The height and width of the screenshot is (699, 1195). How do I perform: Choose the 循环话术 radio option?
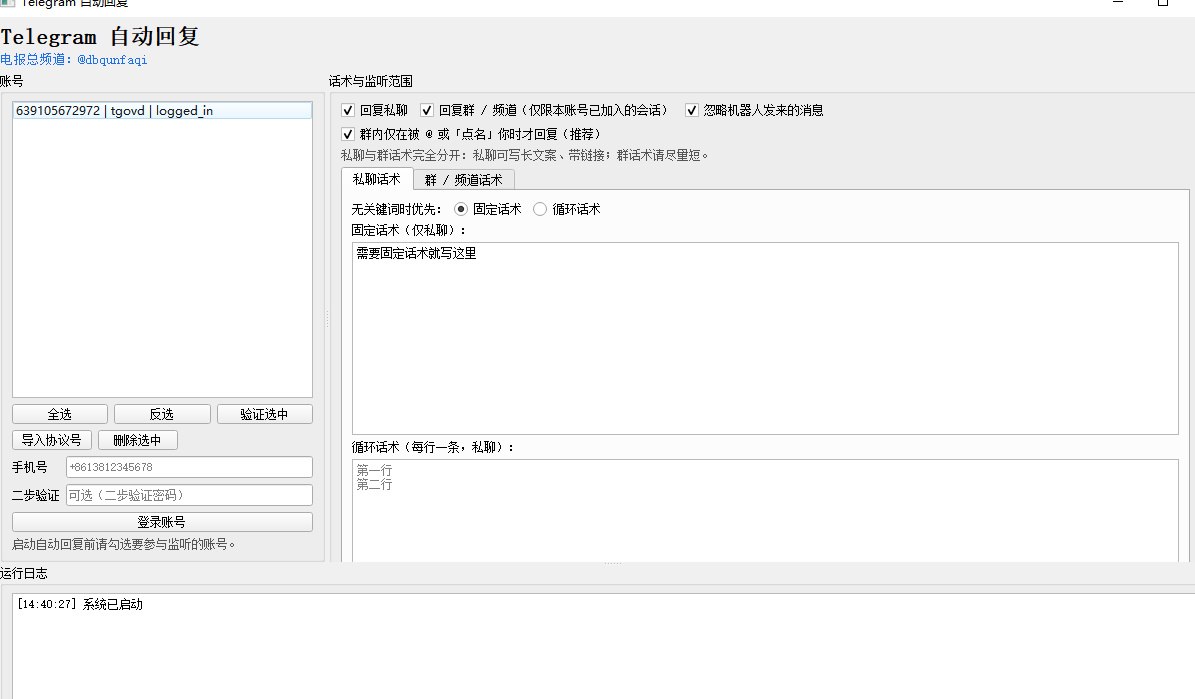click(540, 209)
